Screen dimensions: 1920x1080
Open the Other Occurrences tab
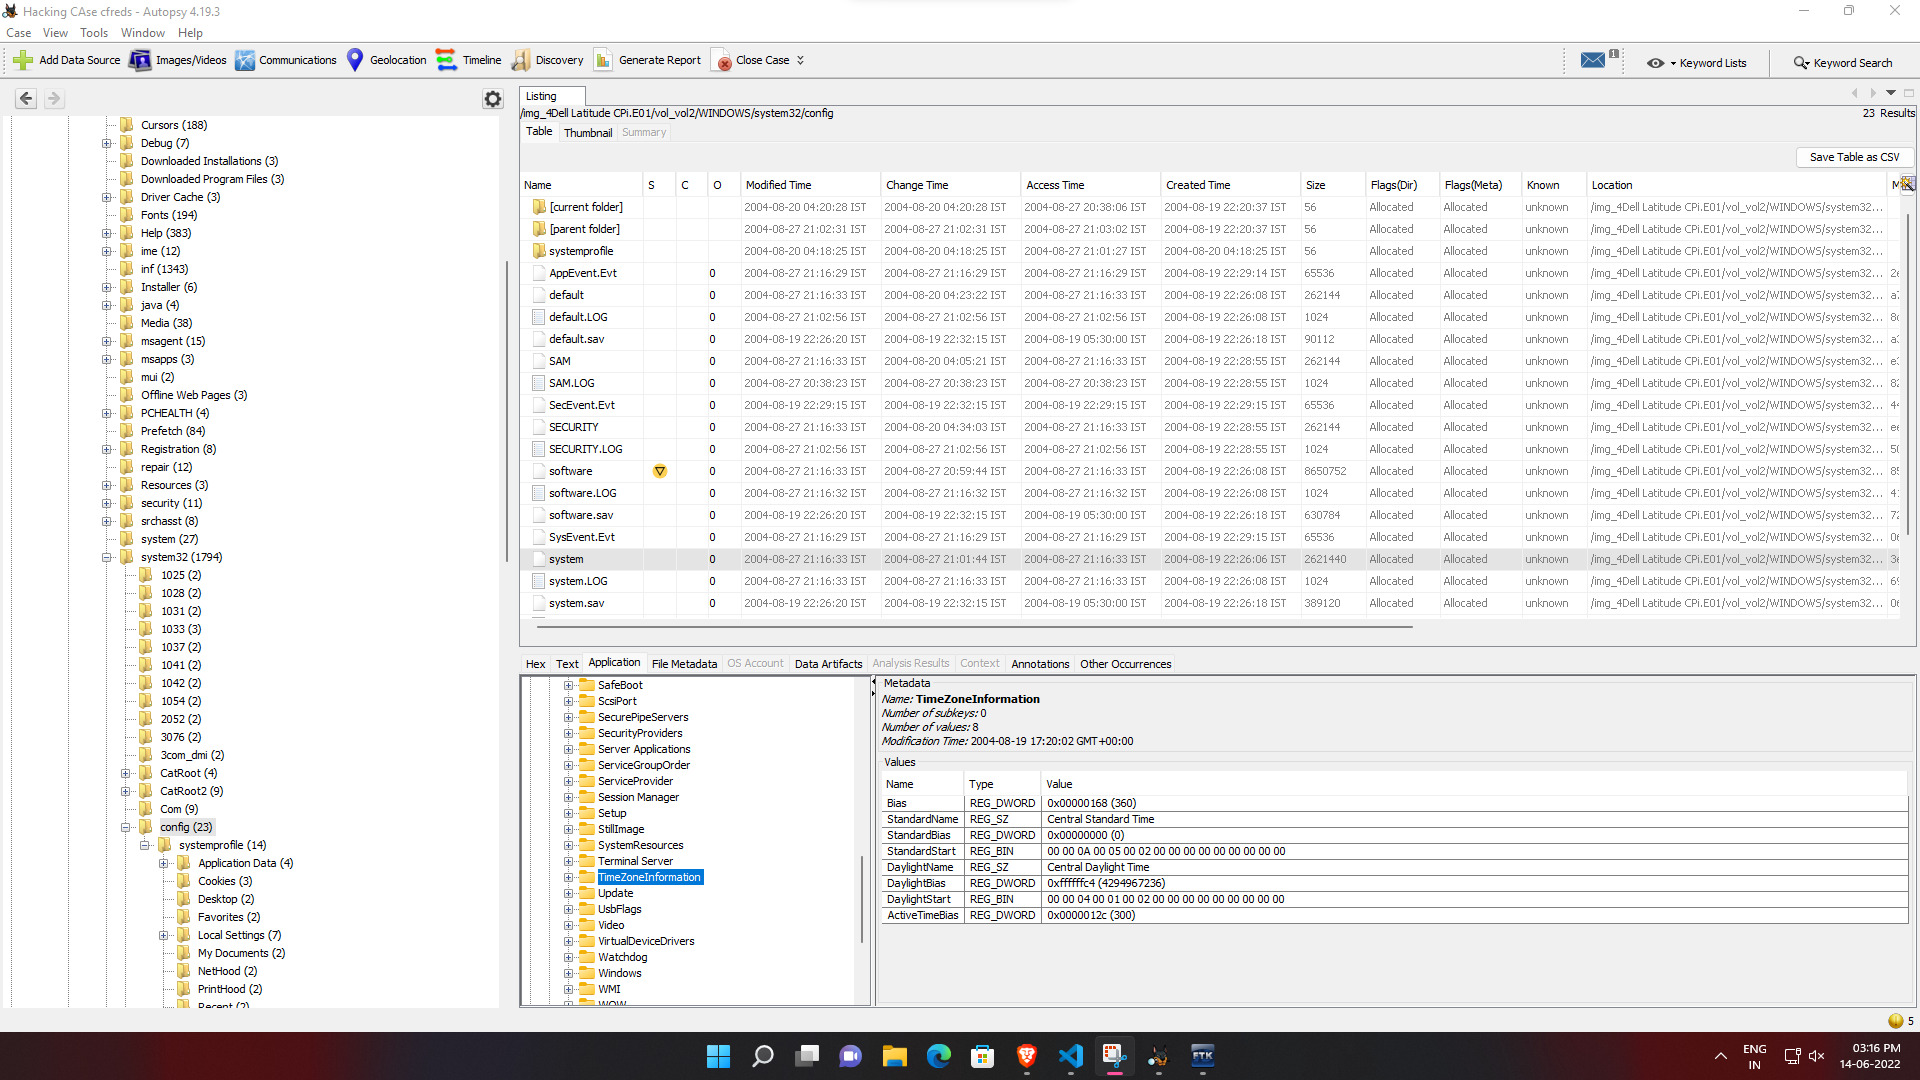tap(1125, 663)
